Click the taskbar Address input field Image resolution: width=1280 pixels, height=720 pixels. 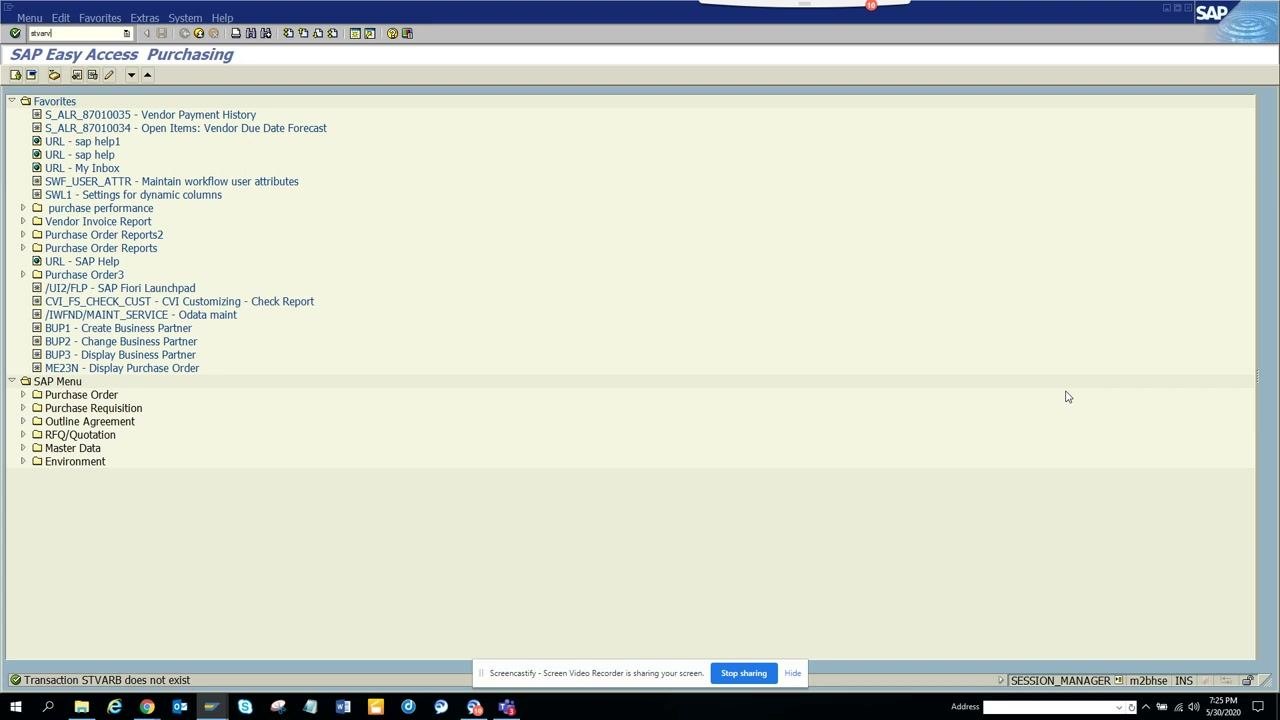pyautogui.click(x=1053, y=707)
